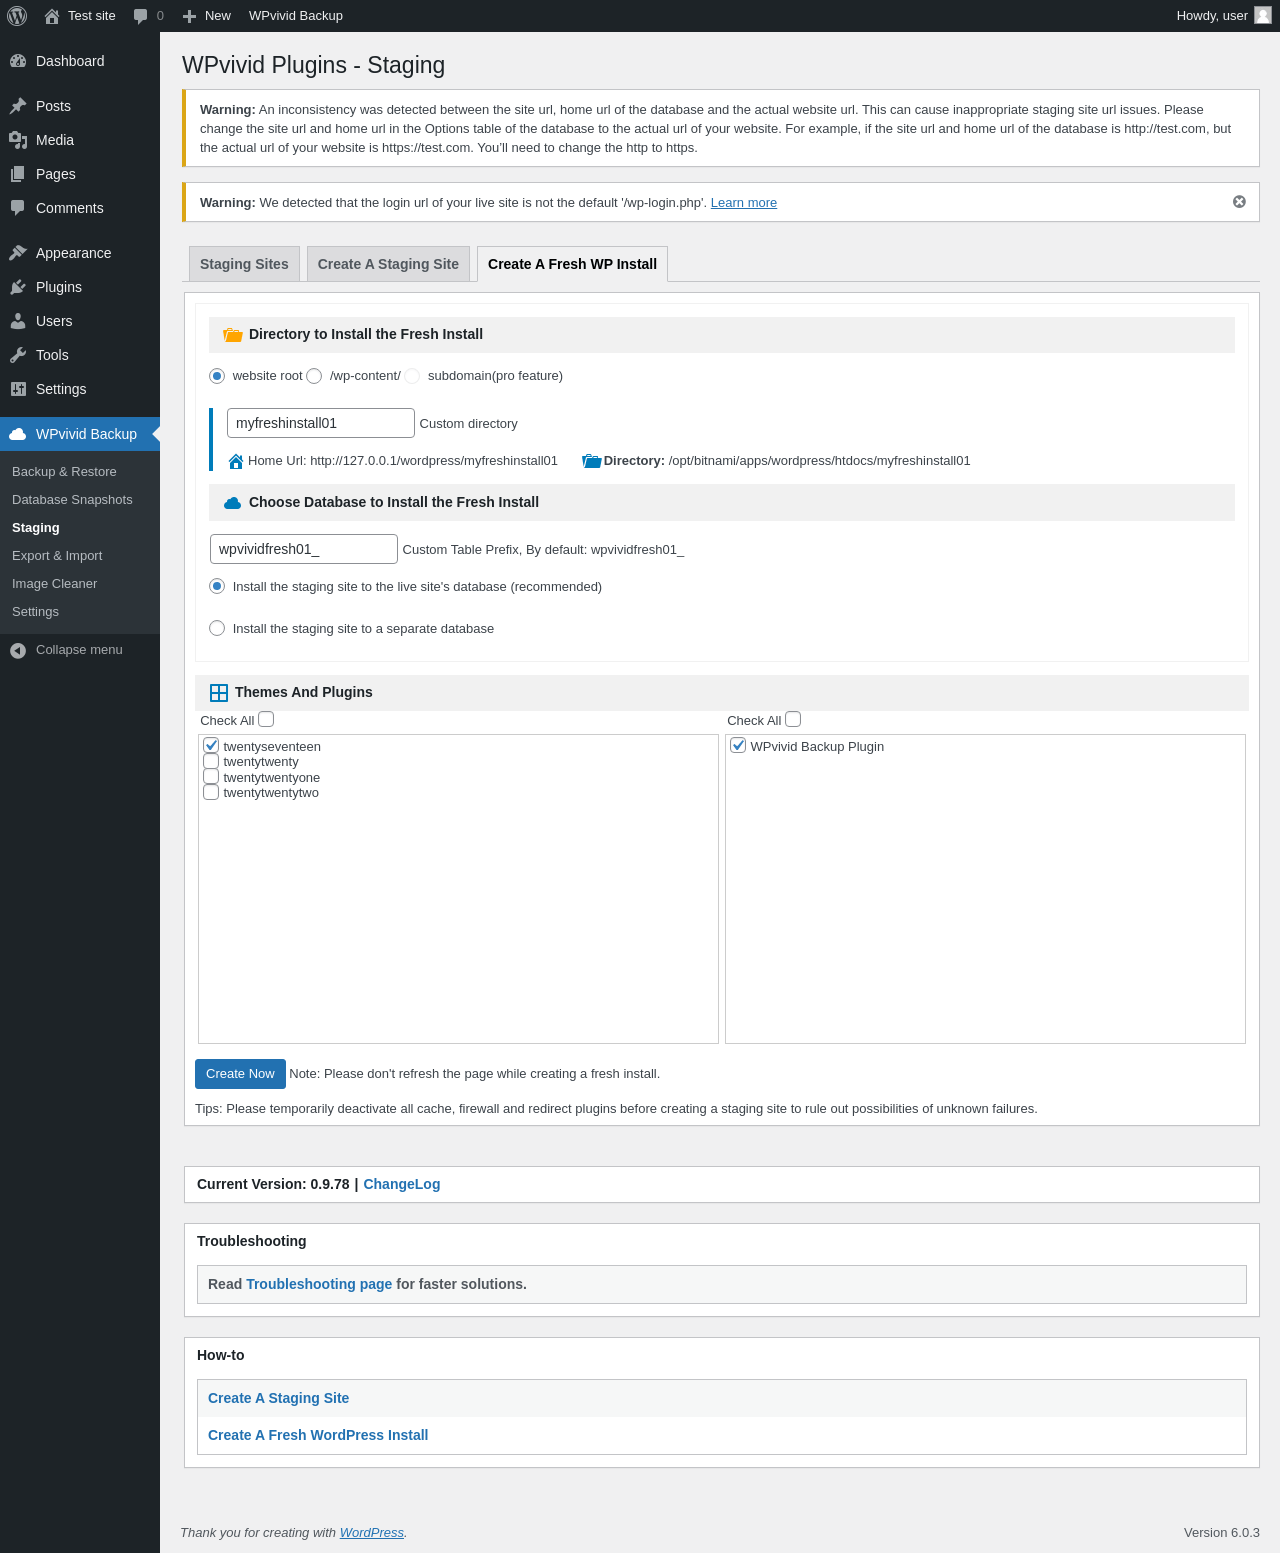Check the twentytwenty theme checkbox

[211, 762]
